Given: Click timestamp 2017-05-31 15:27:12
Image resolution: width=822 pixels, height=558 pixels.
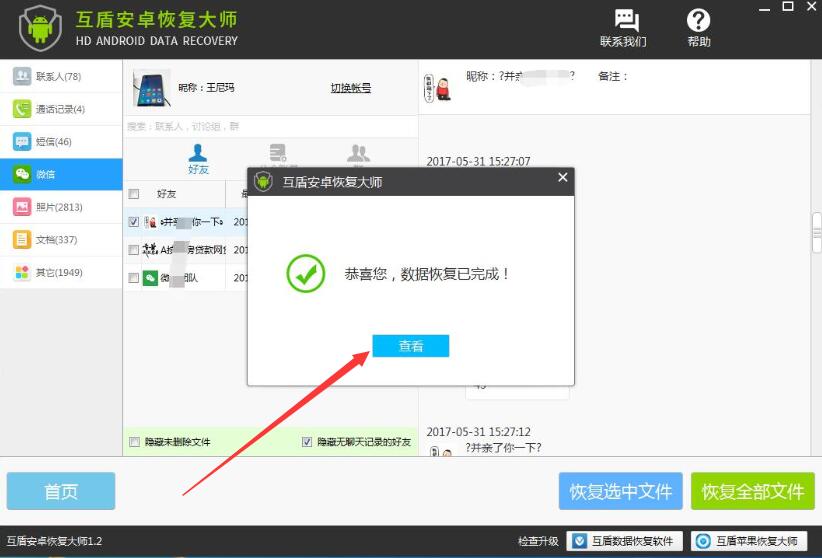Looking at the screenshot, I should (x=478, y=432).
